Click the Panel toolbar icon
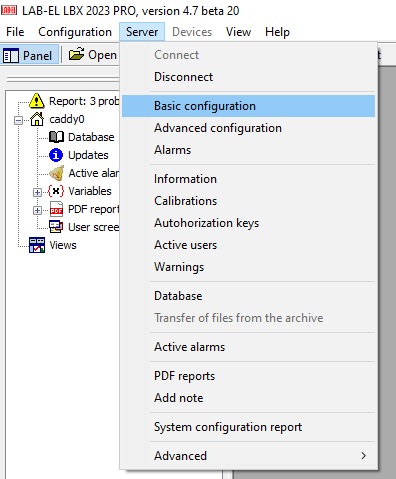Screen dimensions: 396x479 tap(11, 55)
